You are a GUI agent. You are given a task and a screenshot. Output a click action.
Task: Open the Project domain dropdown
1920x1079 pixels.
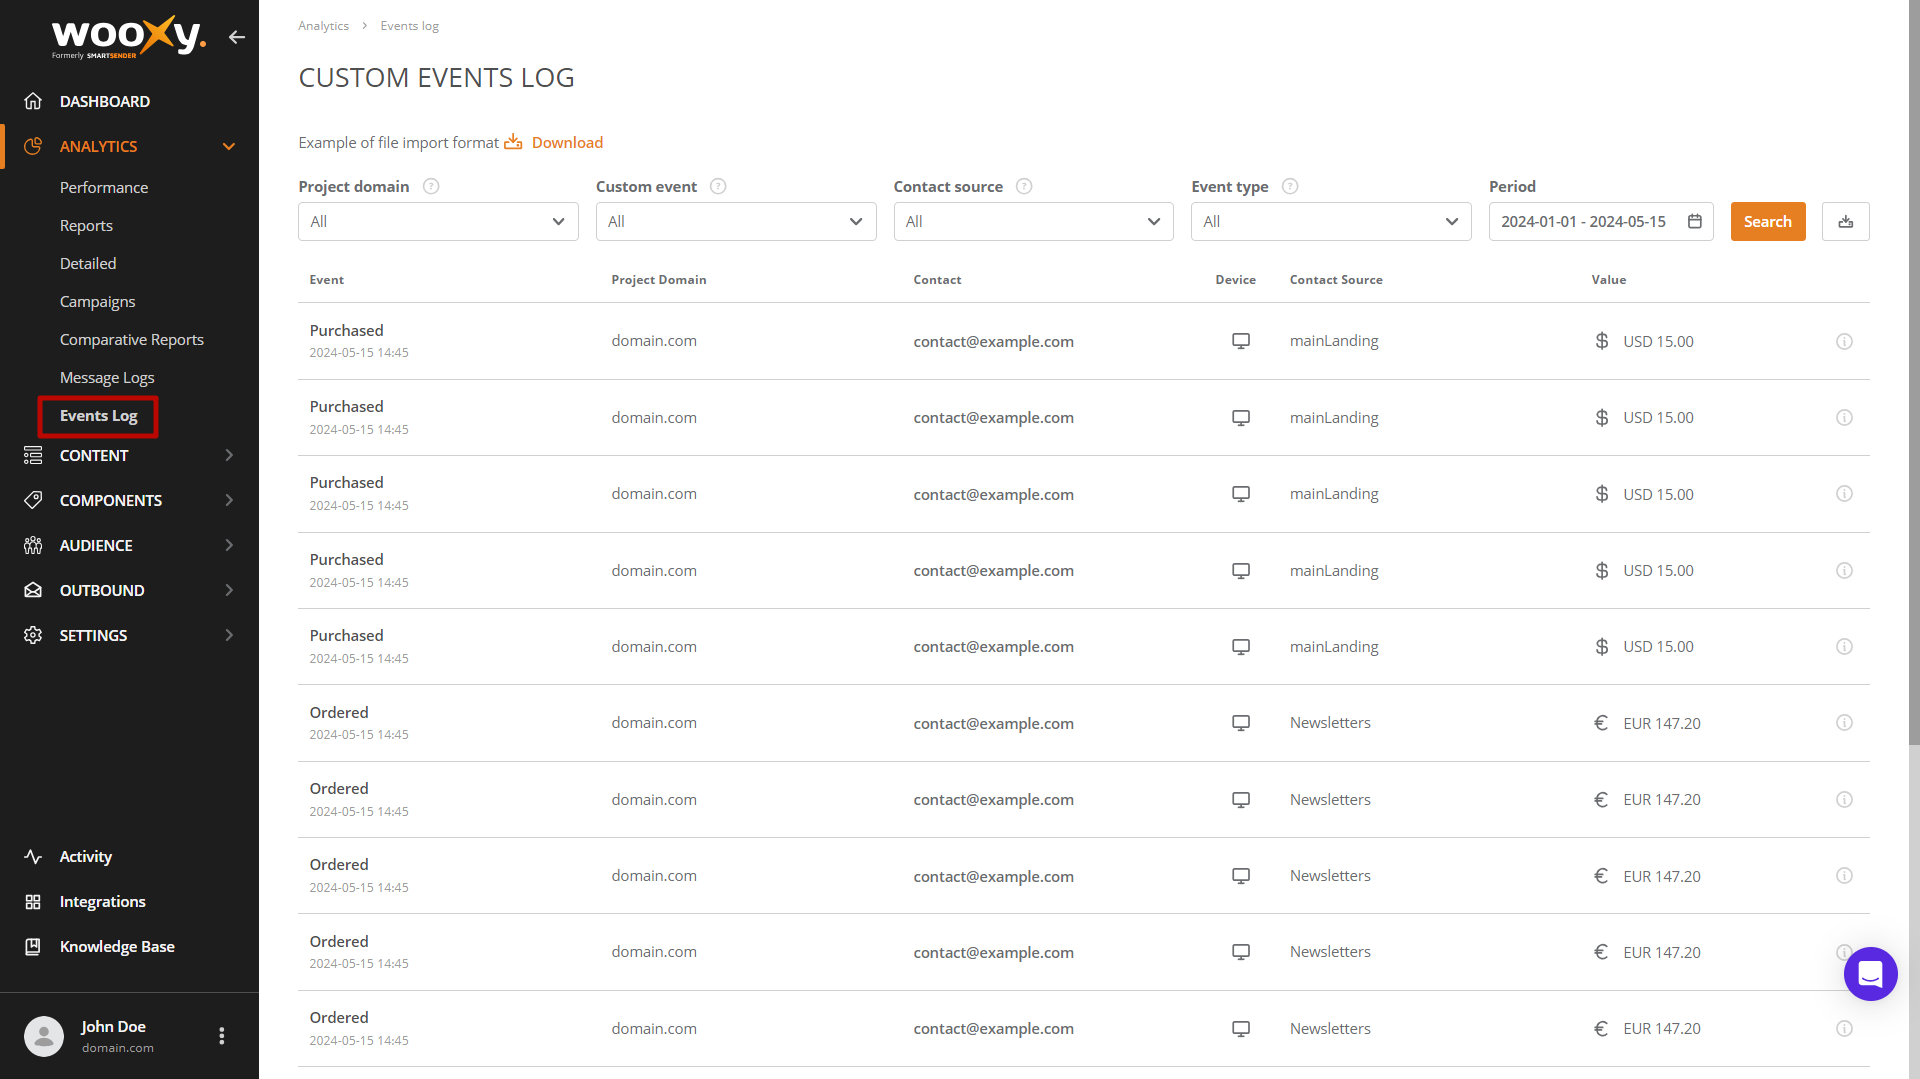[437, 221]
